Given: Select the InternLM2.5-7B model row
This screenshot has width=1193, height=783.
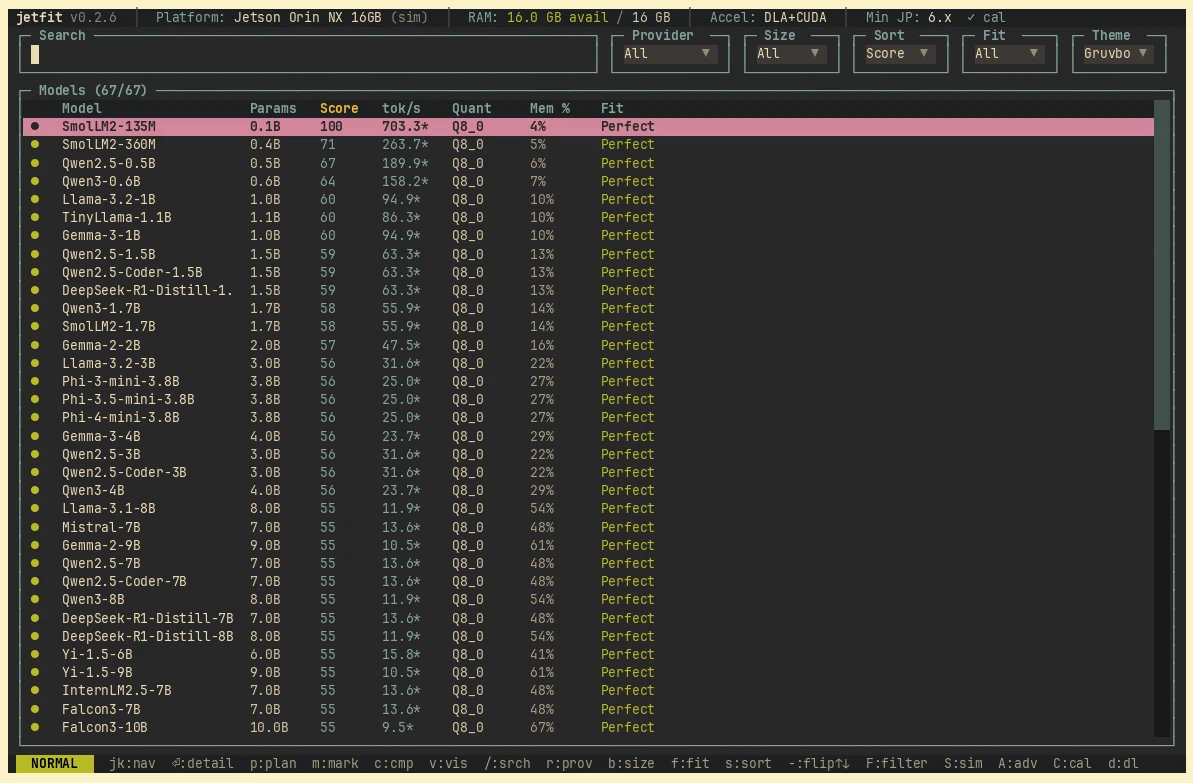Looking at the screenshot, I should (588, 690).
